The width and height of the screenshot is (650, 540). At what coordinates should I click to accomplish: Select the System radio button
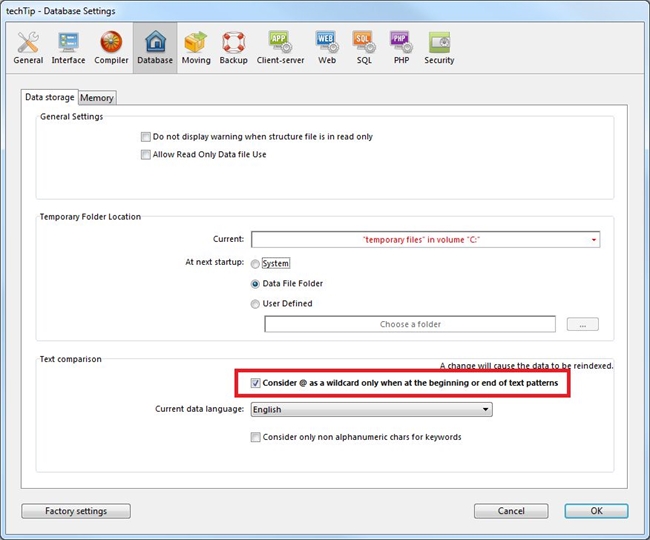[256, 263]
